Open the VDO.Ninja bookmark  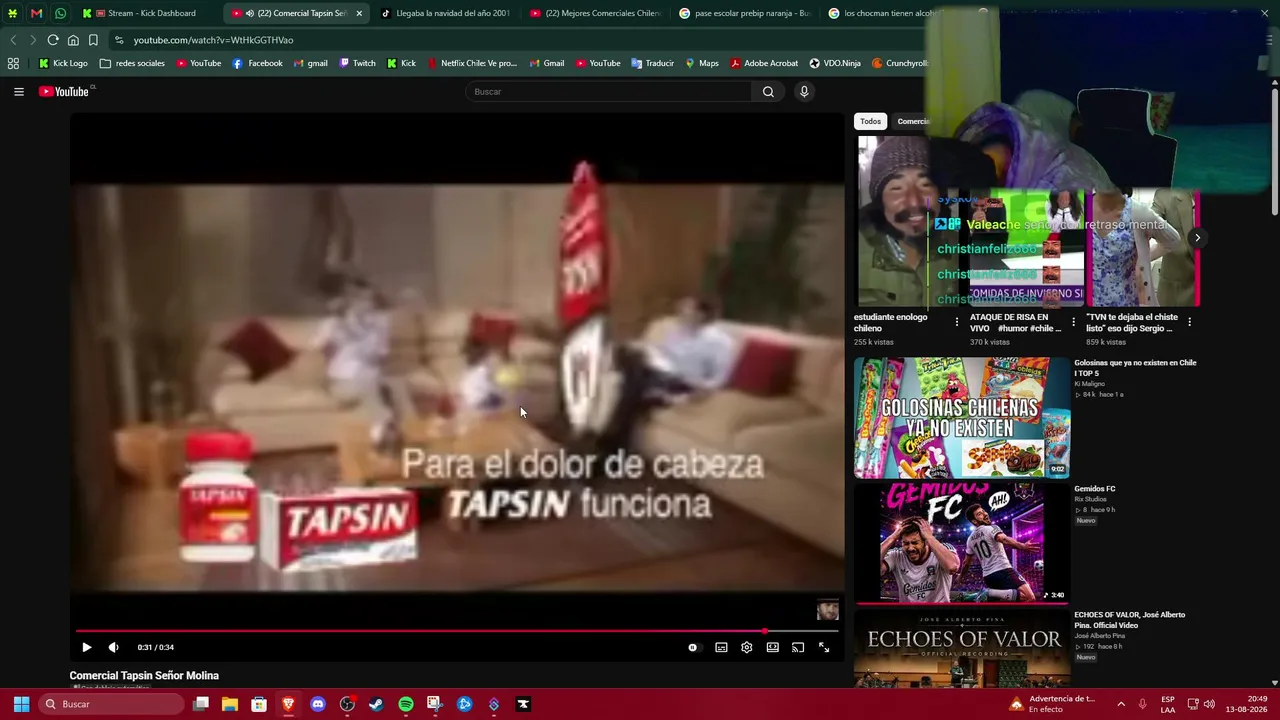tap(835, 63)
